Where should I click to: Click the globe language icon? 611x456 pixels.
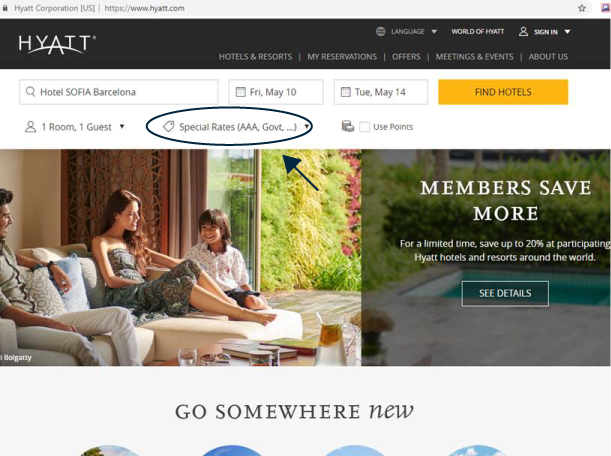click(x=381, y=32)
